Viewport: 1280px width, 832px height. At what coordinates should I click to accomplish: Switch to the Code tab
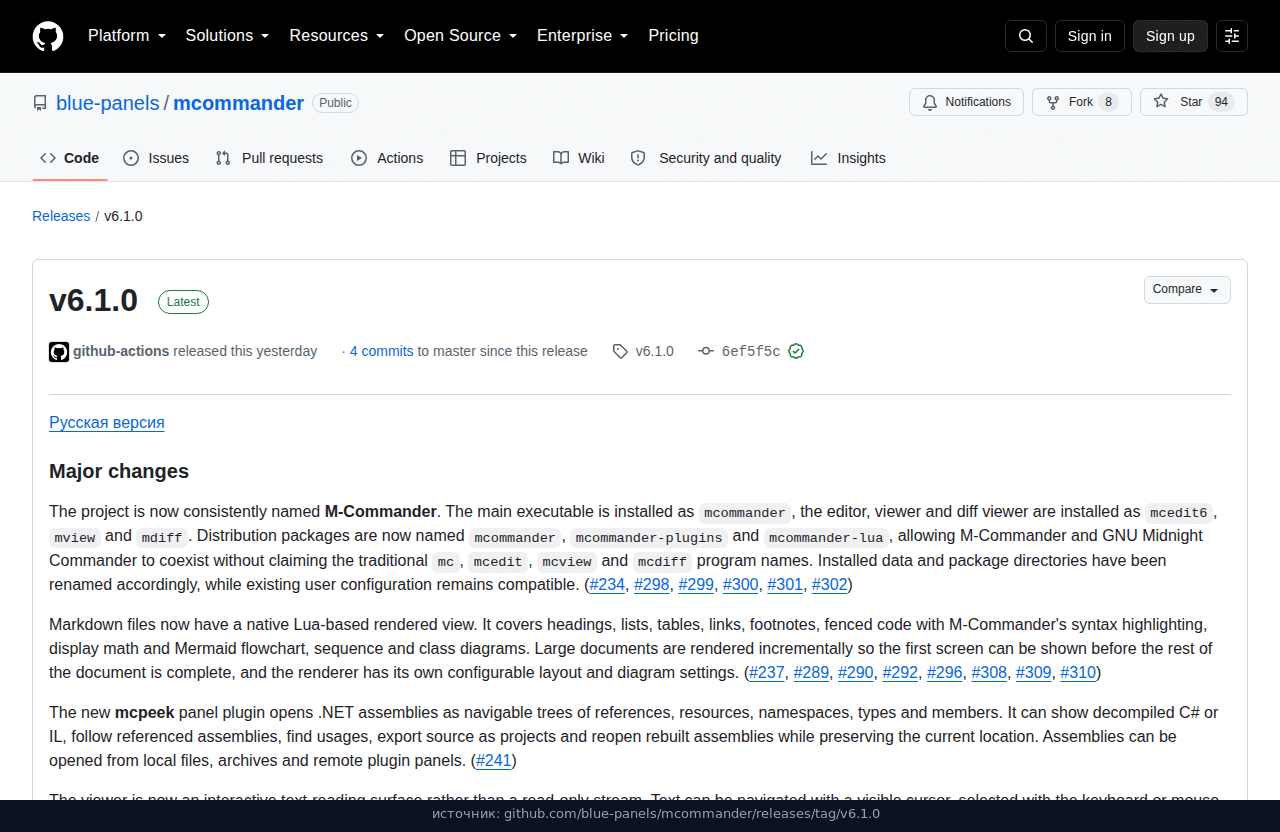tap(70, 158)
